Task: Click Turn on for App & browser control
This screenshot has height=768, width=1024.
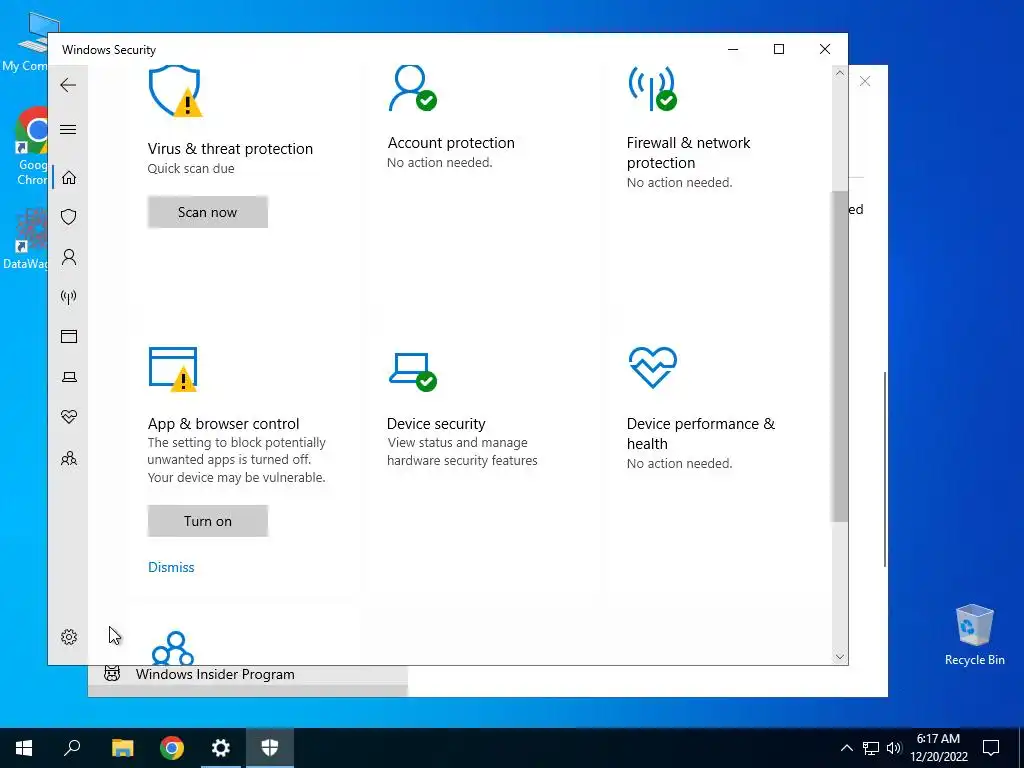Action: [208, 521]
